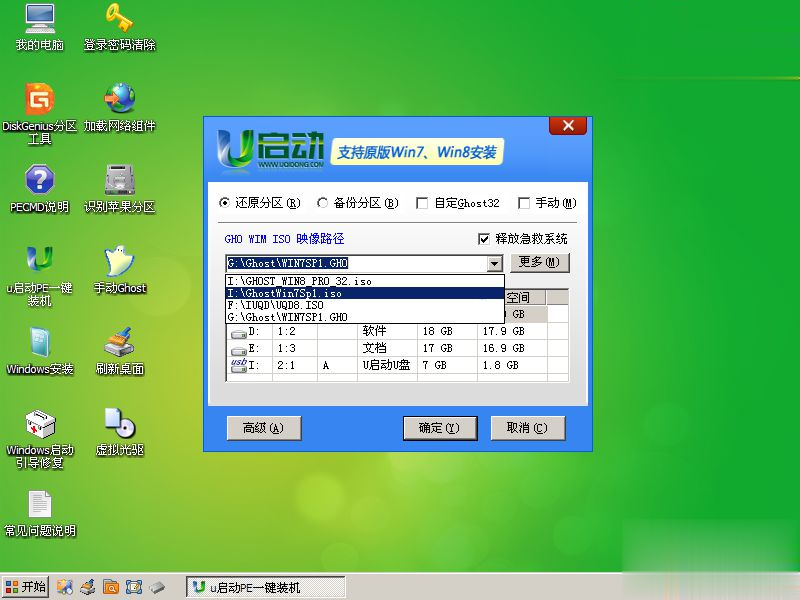Click the 1.8 GB free space cell

(512, 365)
